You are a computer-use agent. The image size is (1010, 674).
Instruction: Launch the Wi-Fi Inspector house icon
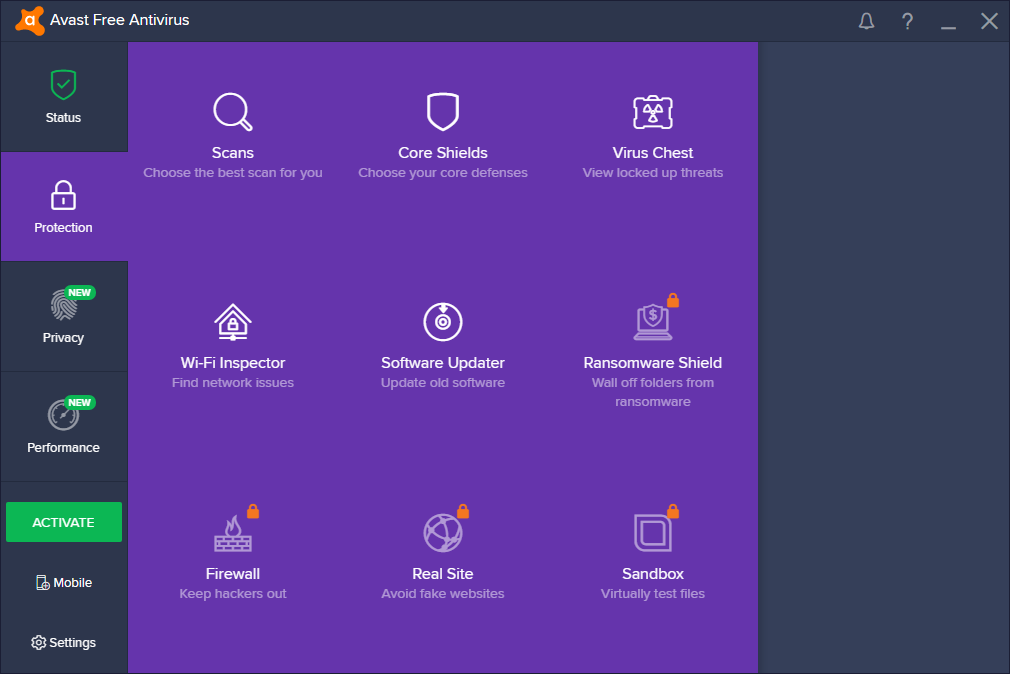coord(233,322)
